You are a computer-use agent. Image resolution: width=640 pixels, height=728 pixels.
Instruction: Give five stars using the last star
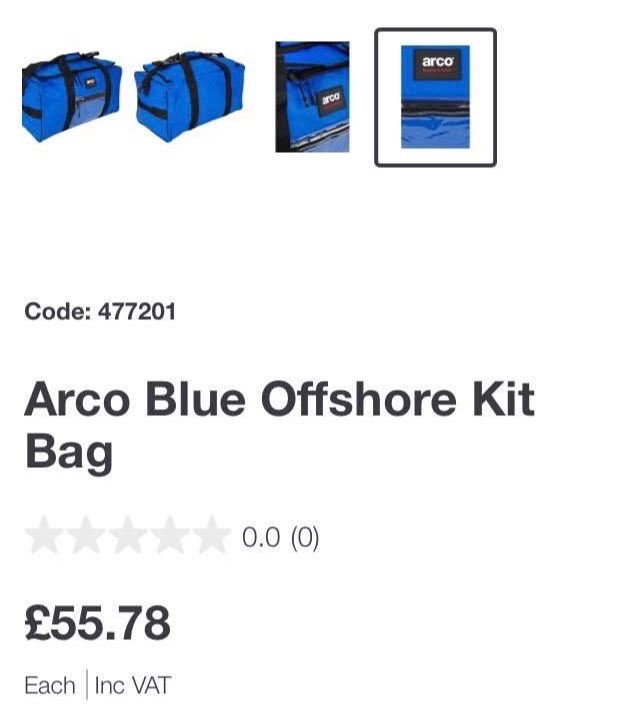tap(211, 535)
